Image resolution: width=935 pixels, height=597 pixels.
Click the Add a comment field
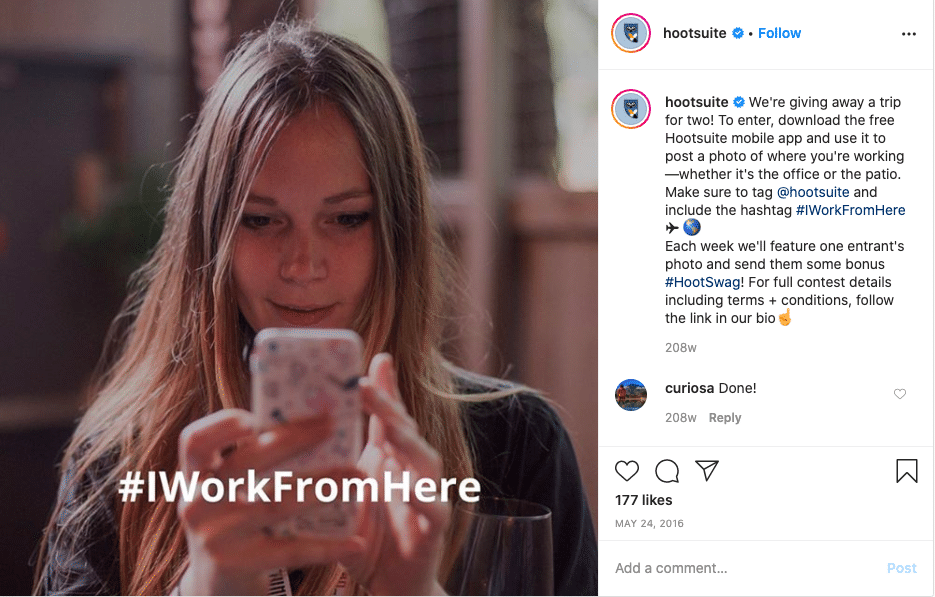(x=745, y=568)
